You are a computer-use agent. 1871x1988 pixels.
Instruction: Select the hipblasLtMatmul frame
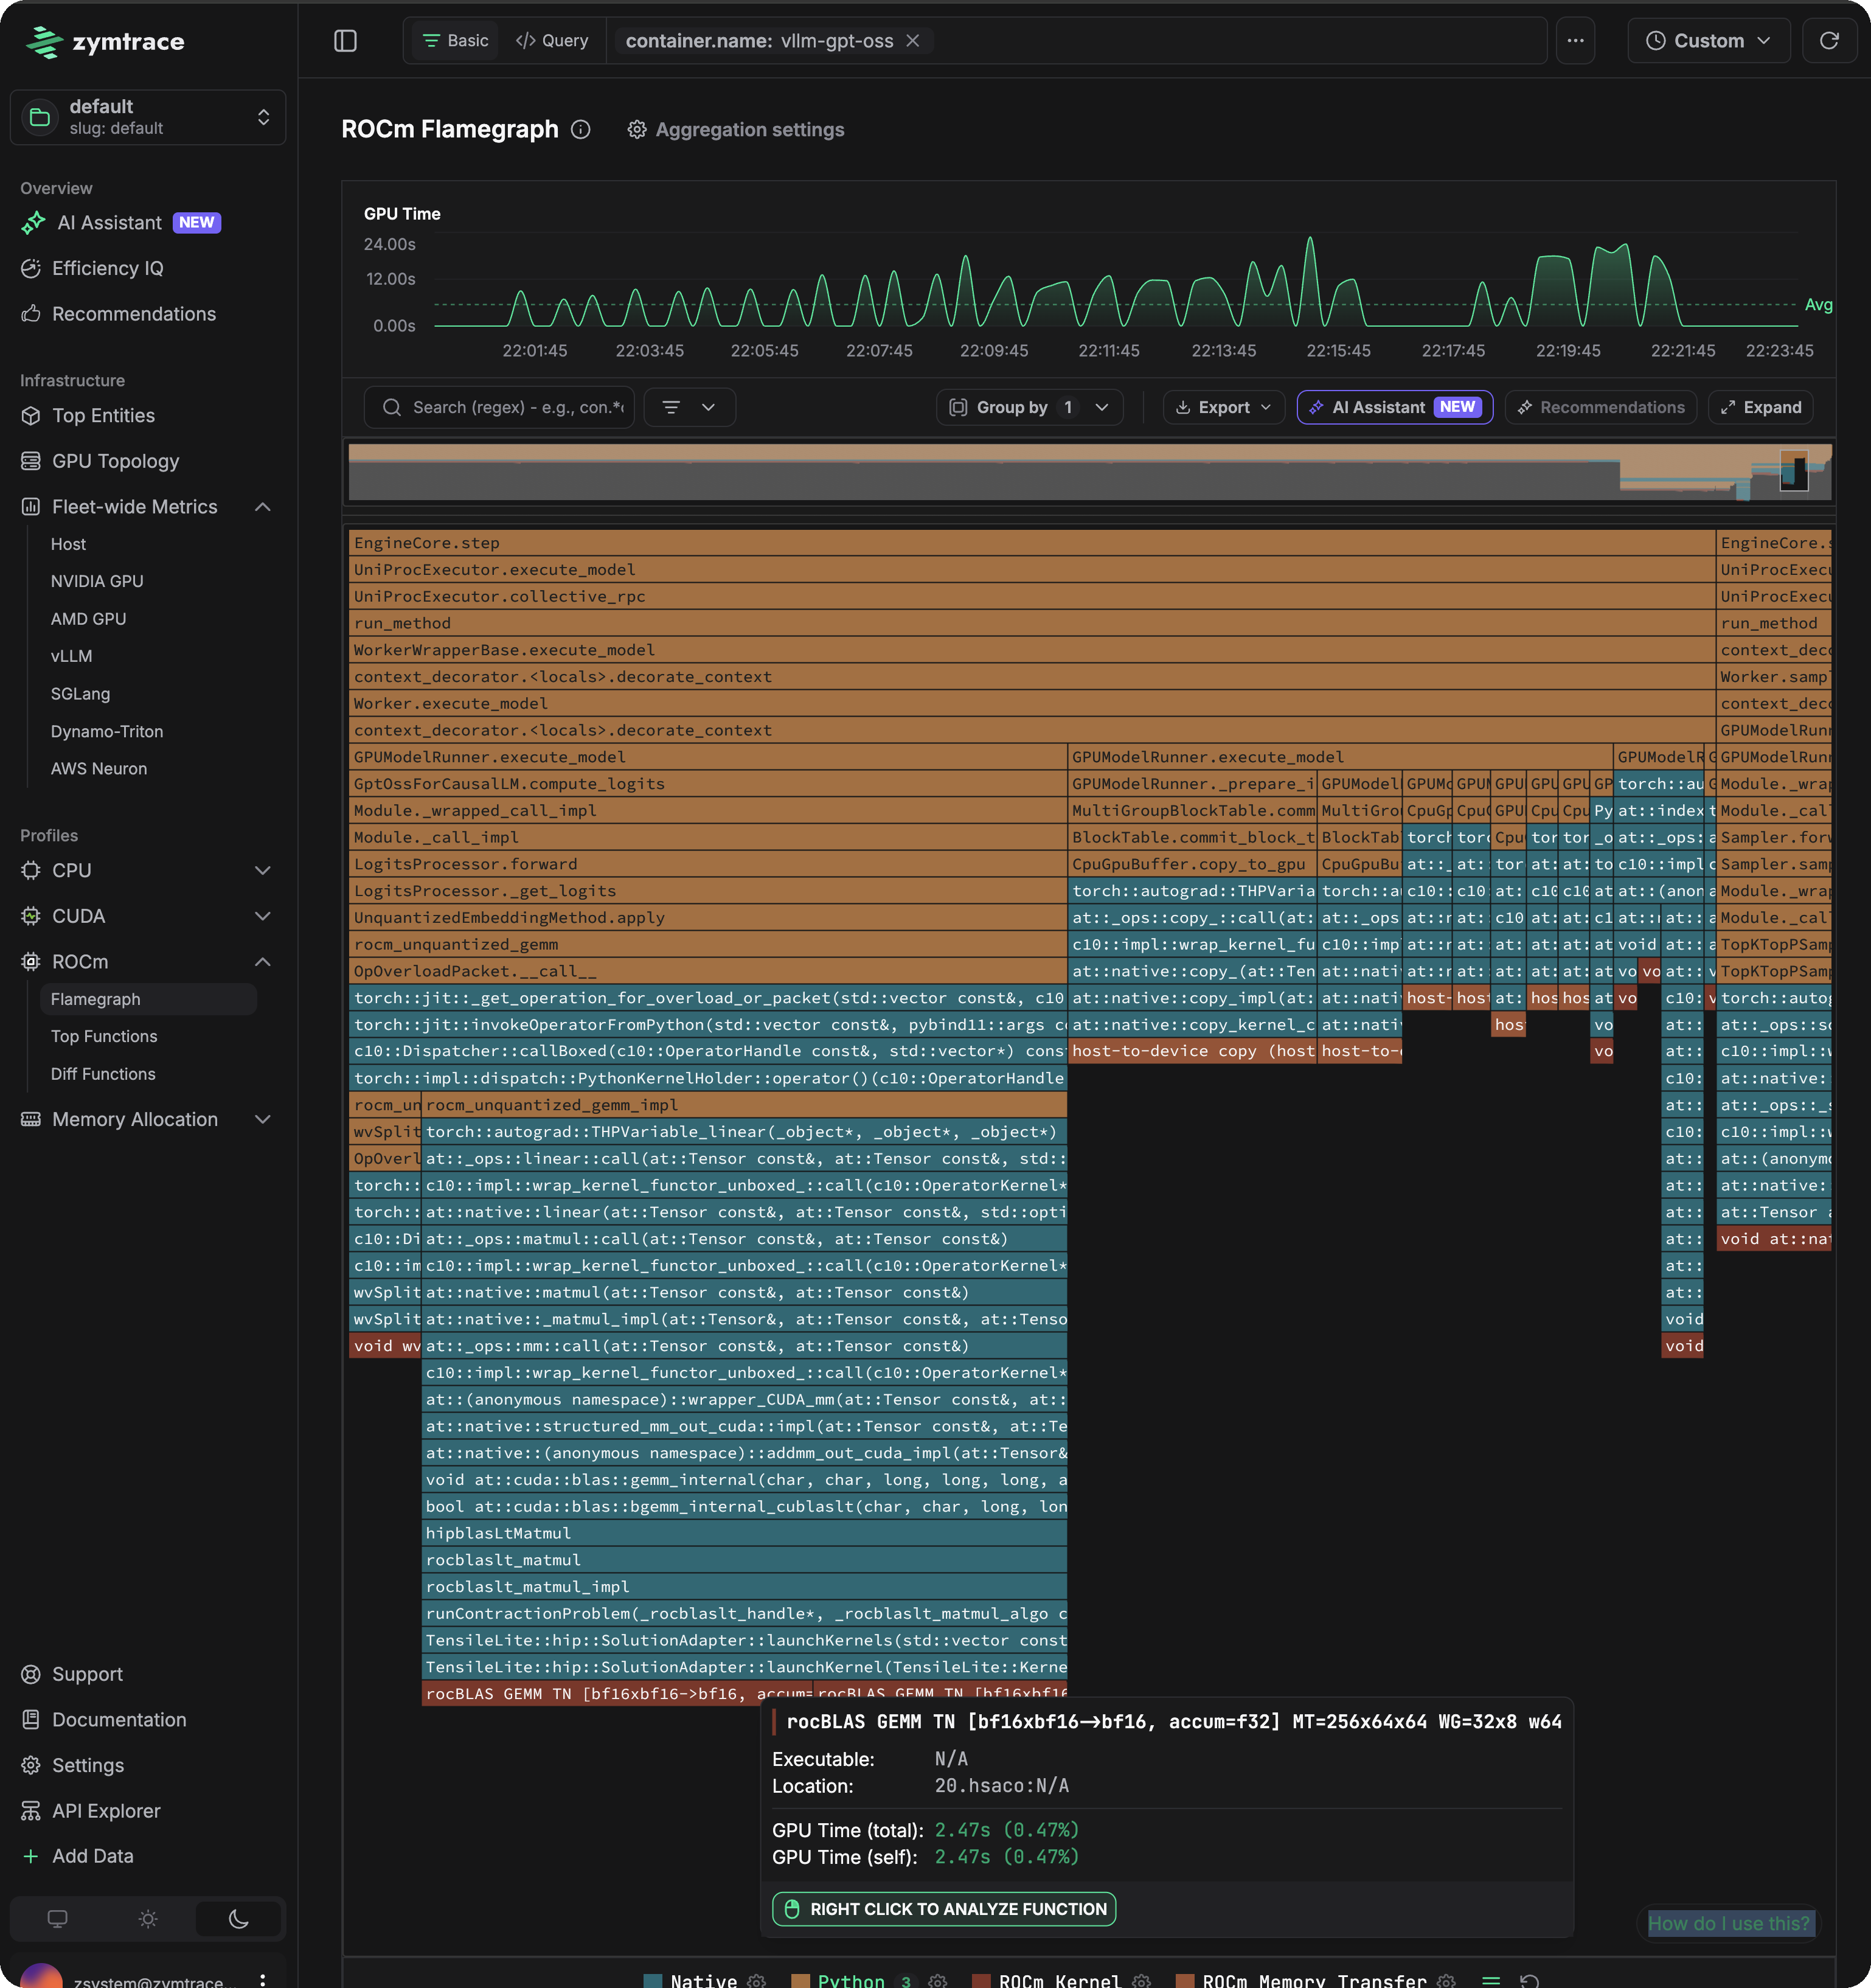pyautogui.click(x=744, y=1533)
